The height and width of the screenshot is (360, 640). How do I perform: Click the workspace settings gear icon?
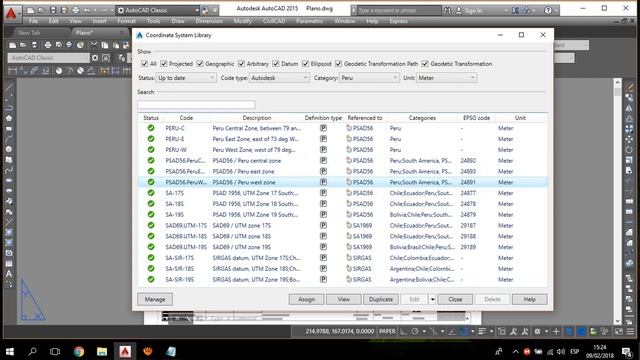tap(95, 58)
